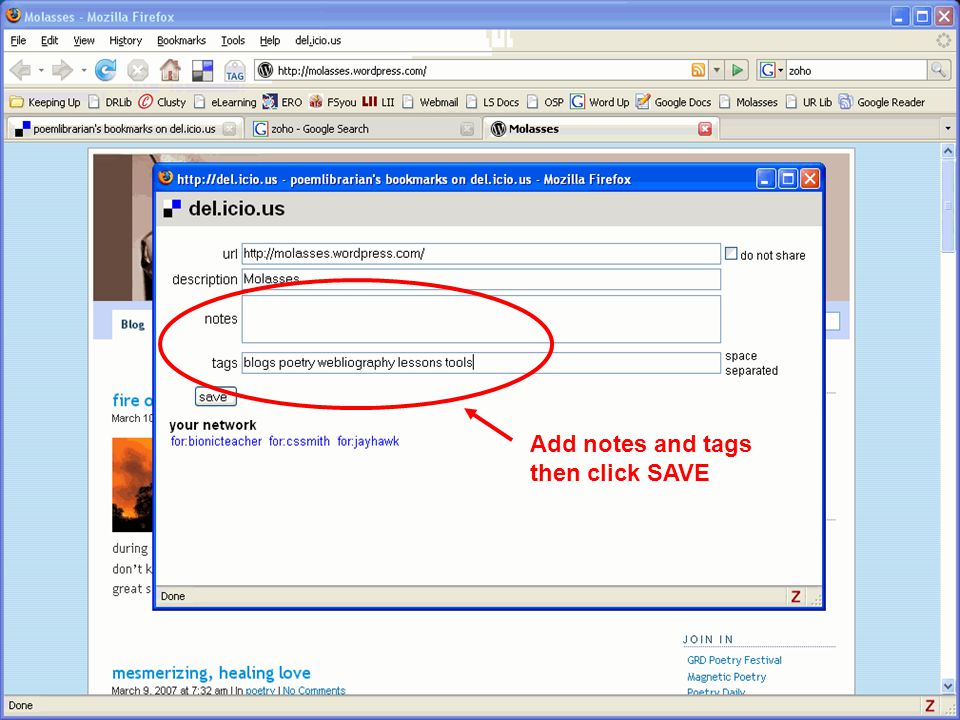Open LS Docs bookmark
960x720 pixels.
tap(492, 102)
